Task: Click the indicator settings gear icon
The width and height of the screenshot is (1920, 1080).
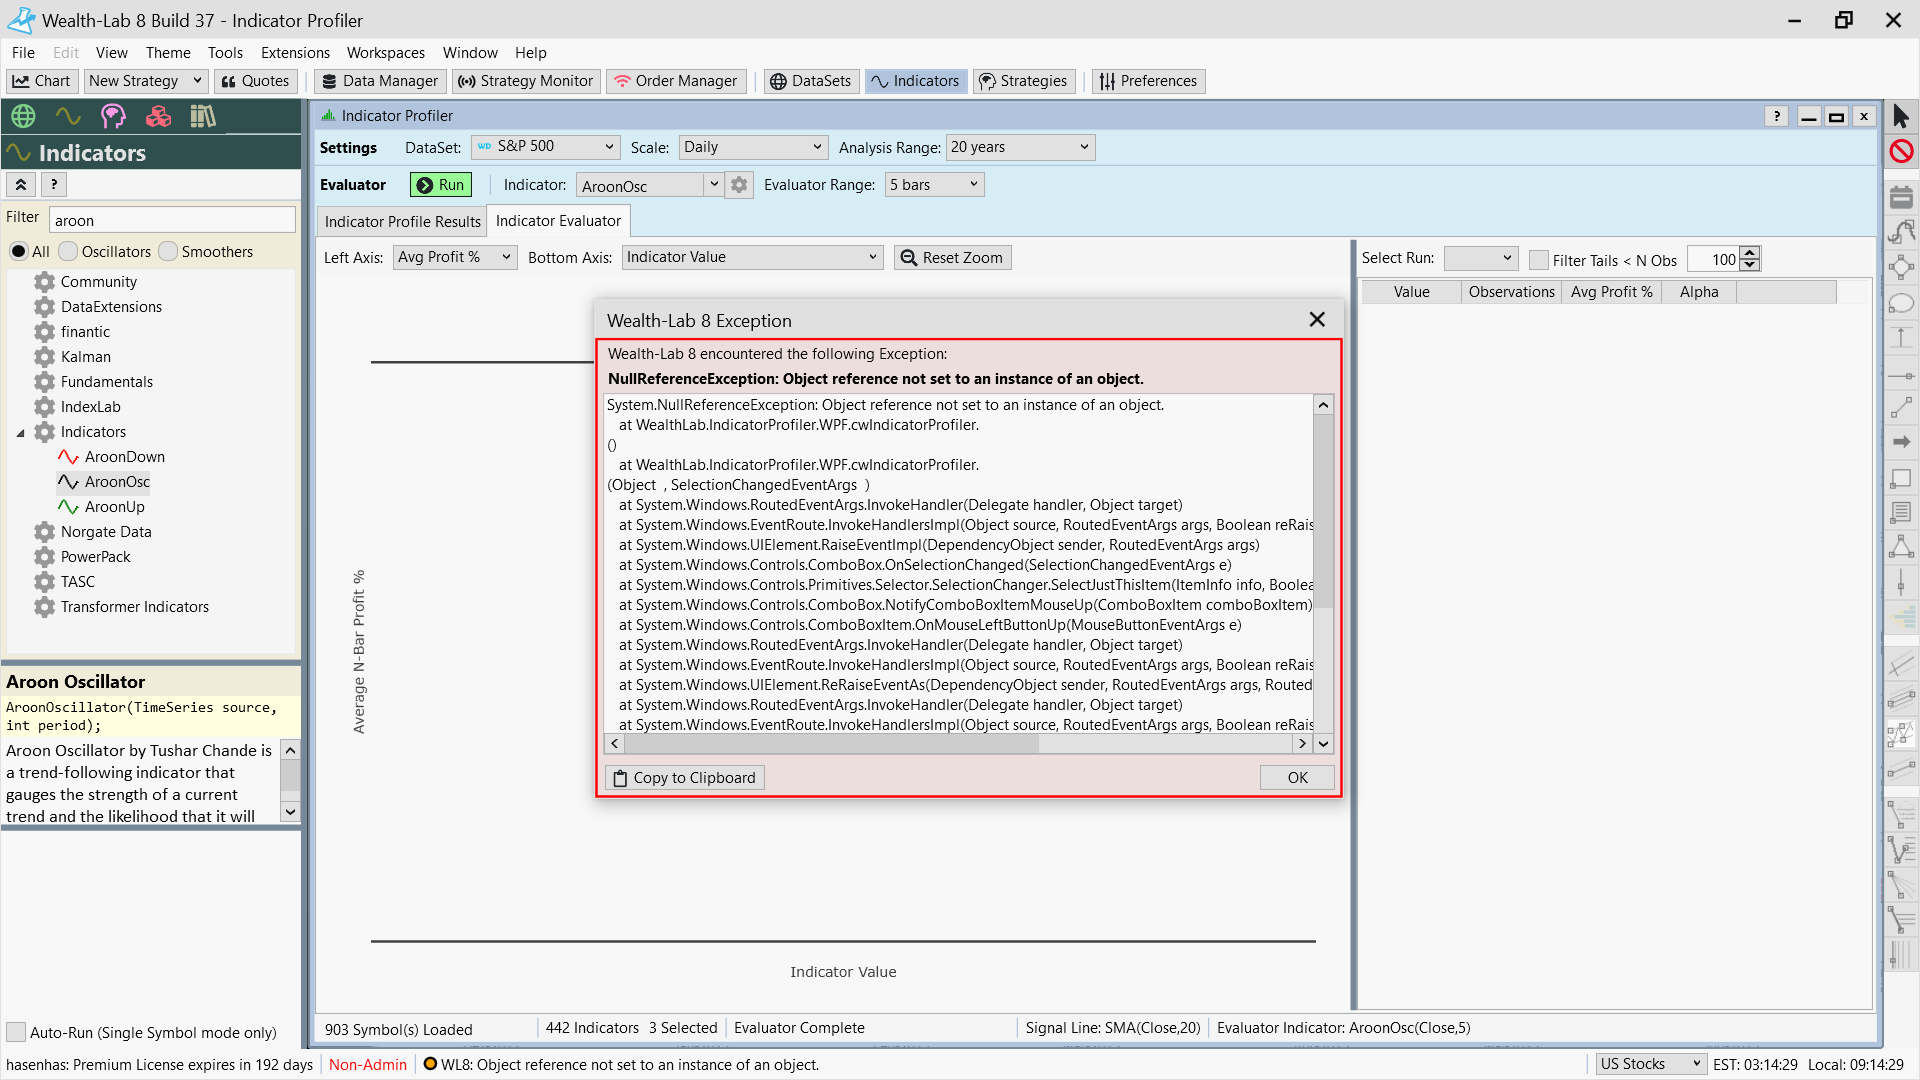Action: (739, 185)
